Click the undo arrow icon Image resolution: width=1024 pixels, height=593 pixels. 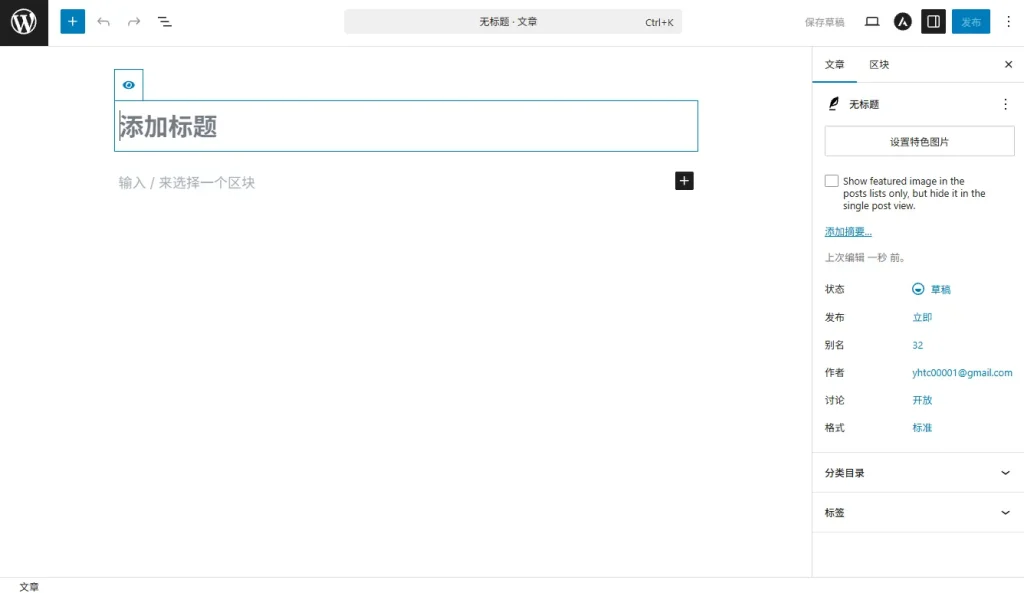[103, 21]
